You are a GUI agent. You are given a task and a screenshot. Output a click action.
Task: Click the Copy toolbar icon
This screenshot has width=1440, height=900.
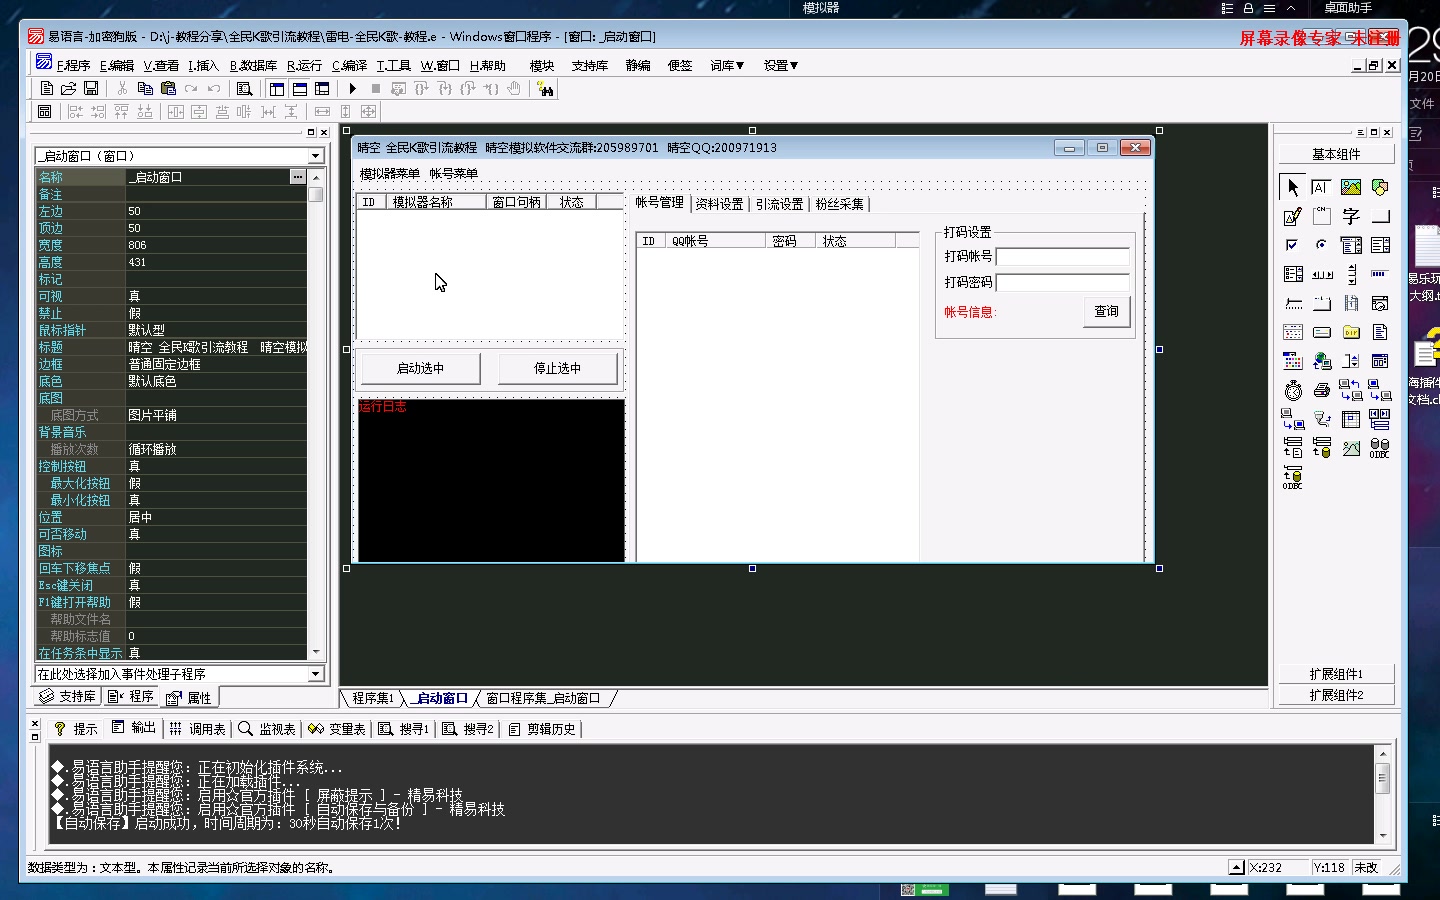145,89
